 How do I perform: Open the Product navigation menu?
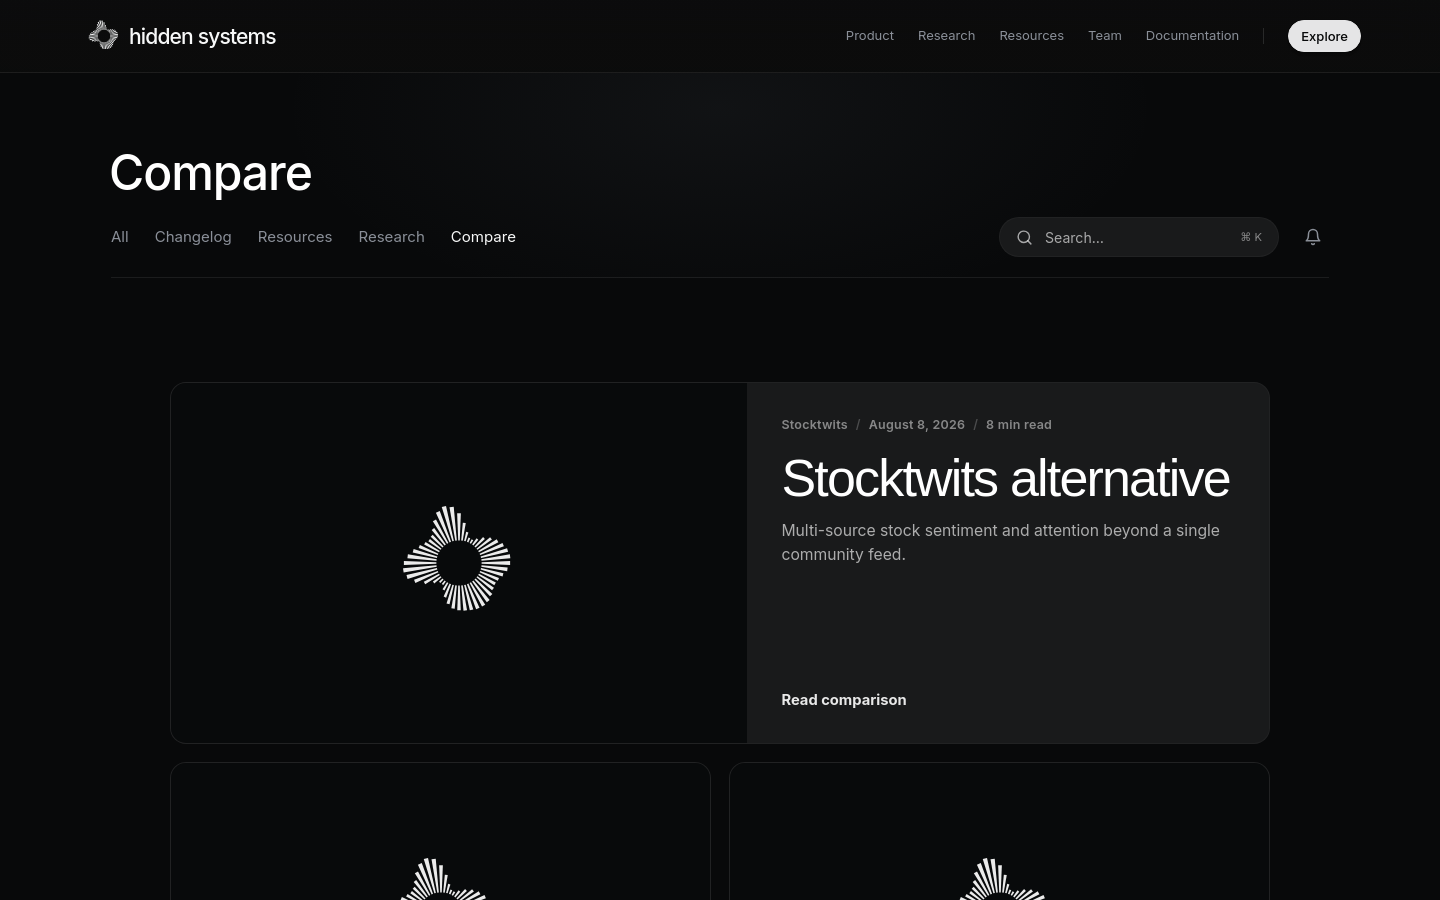870,35
